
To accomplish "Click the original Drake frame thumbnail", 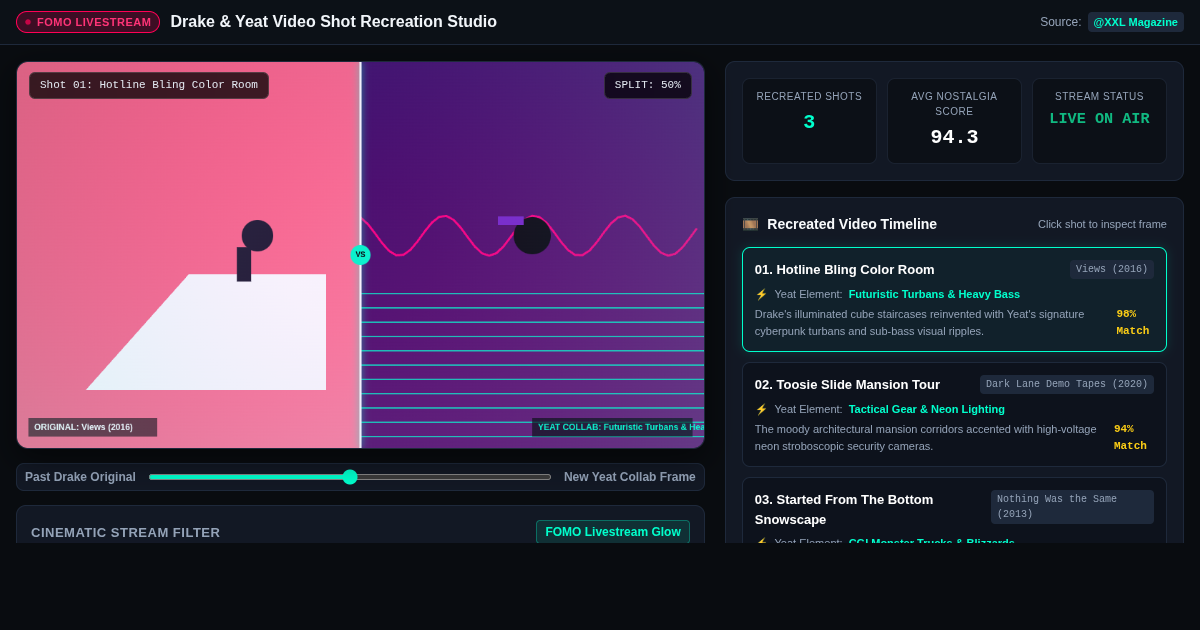I will (188, 255).
